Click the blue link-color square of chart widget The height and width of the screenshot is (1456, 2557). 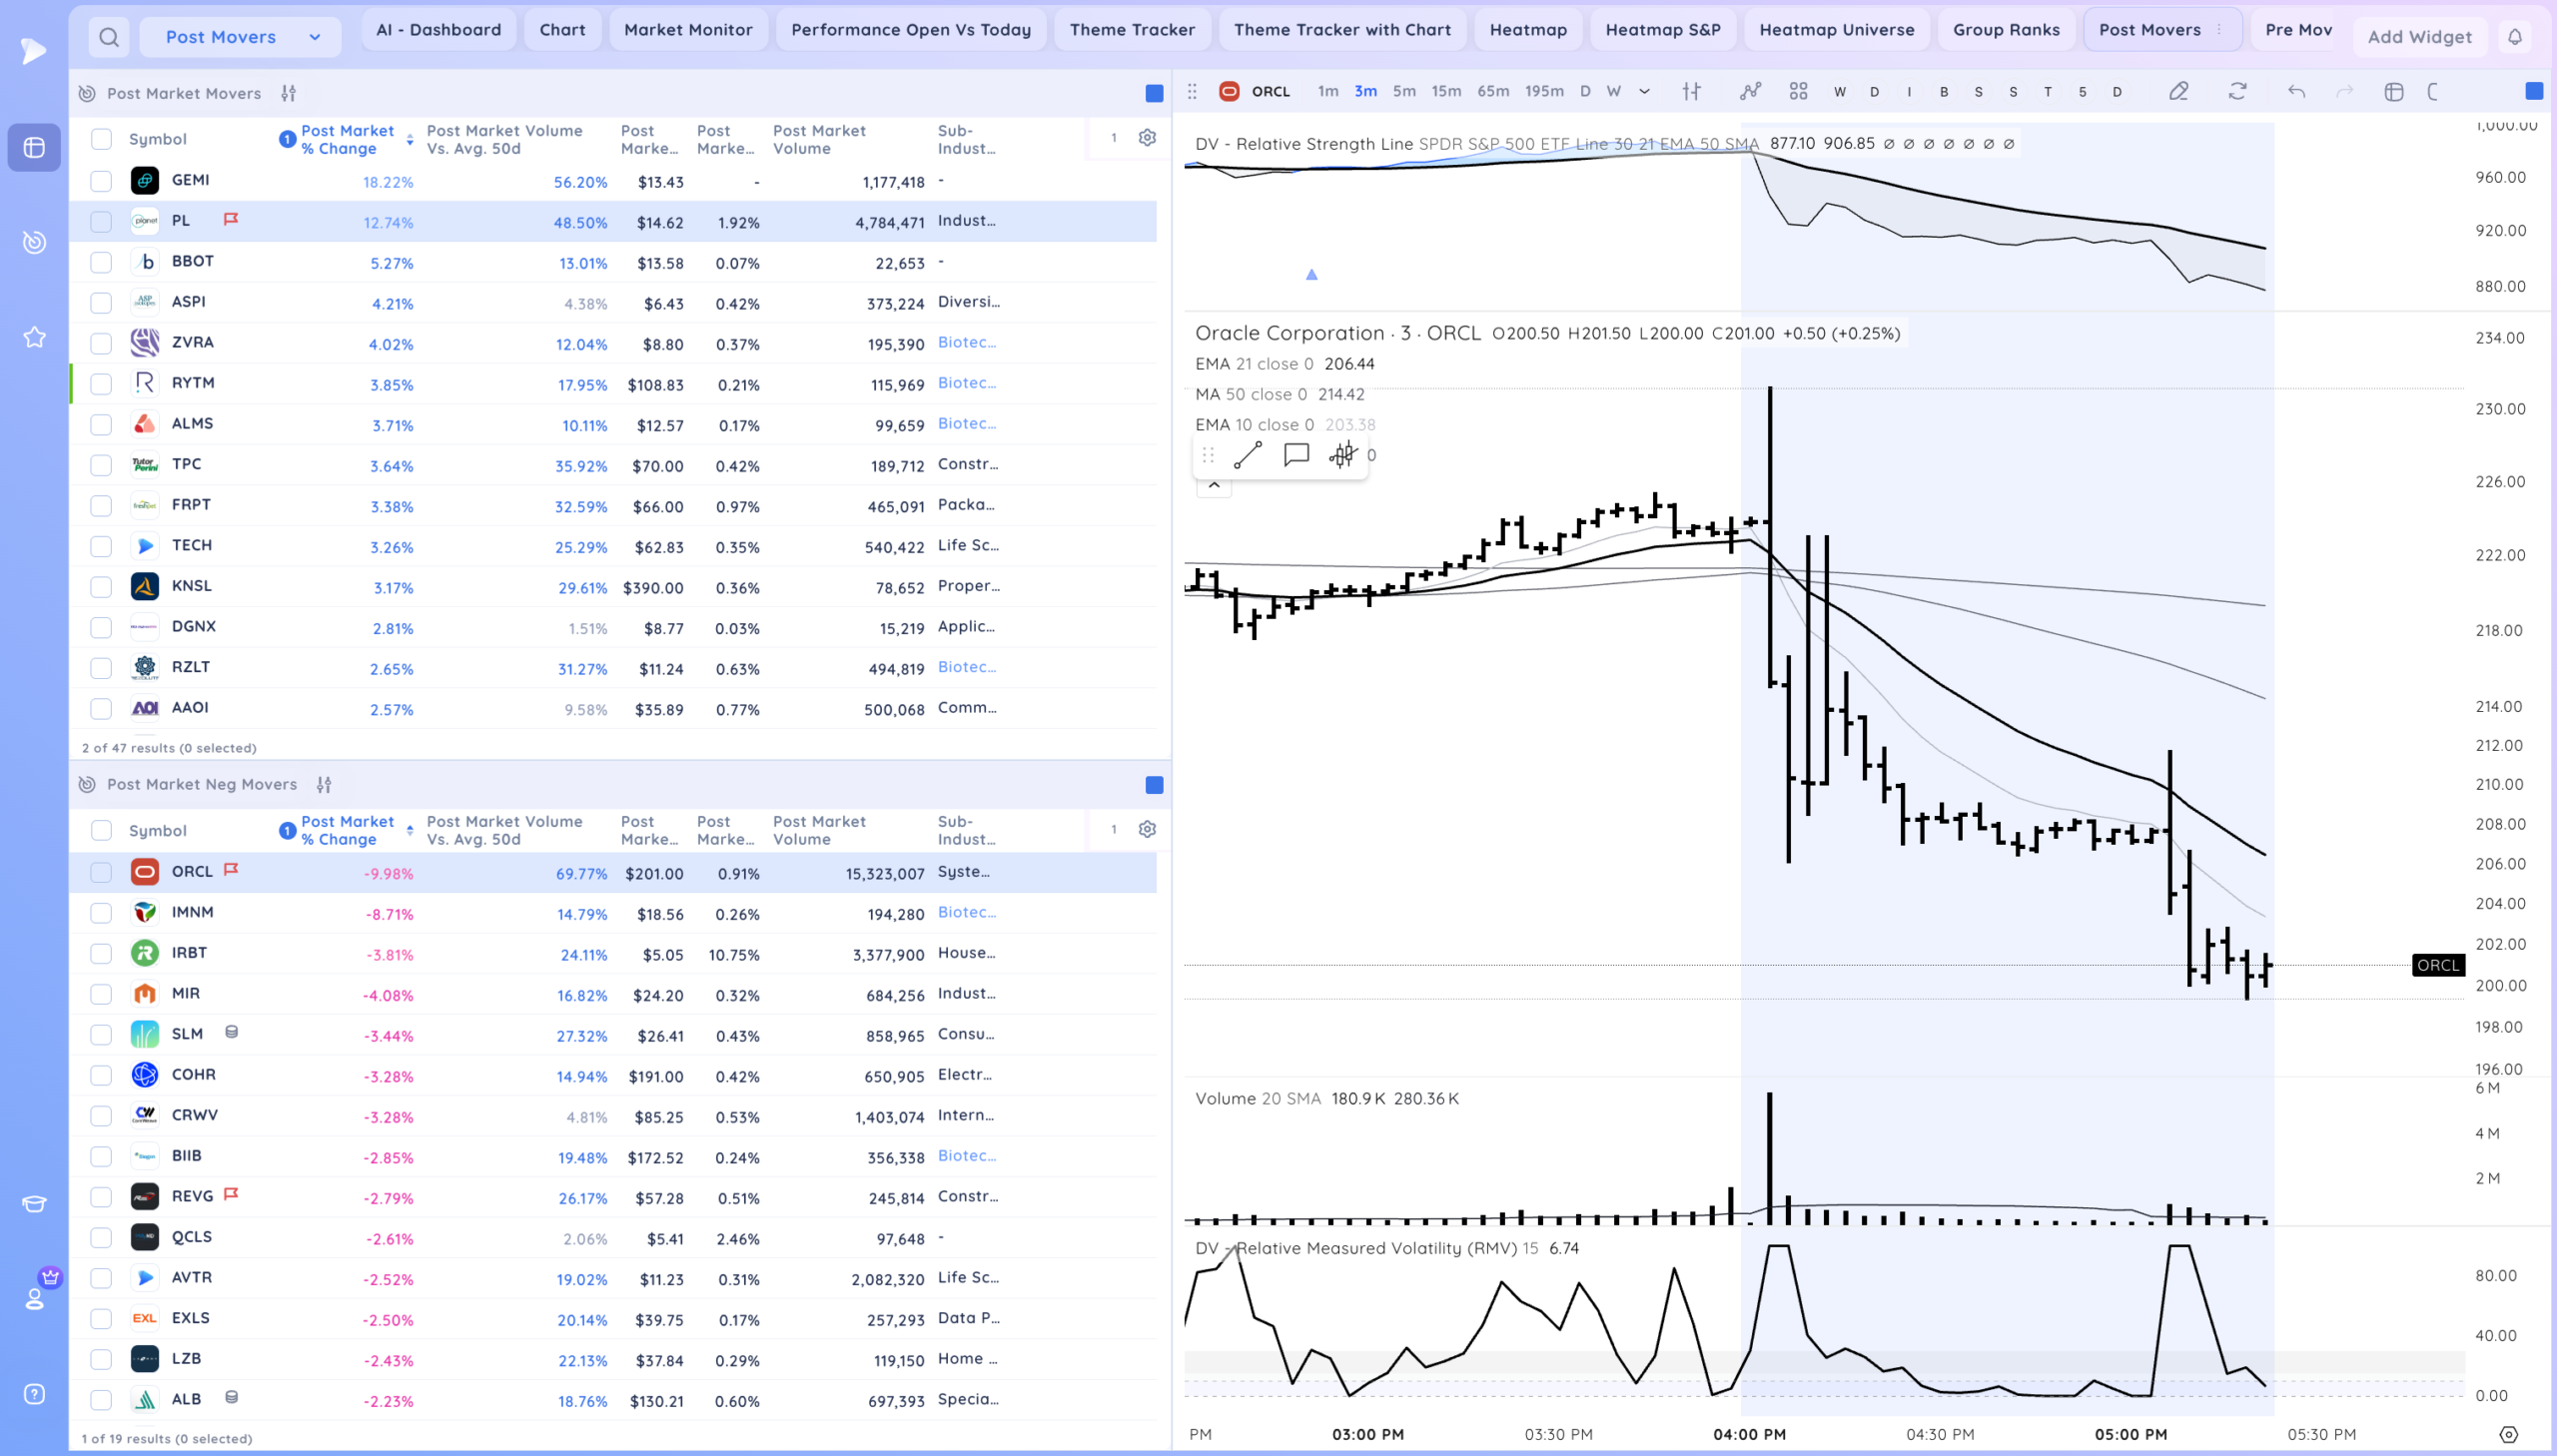pos(2533,91)
